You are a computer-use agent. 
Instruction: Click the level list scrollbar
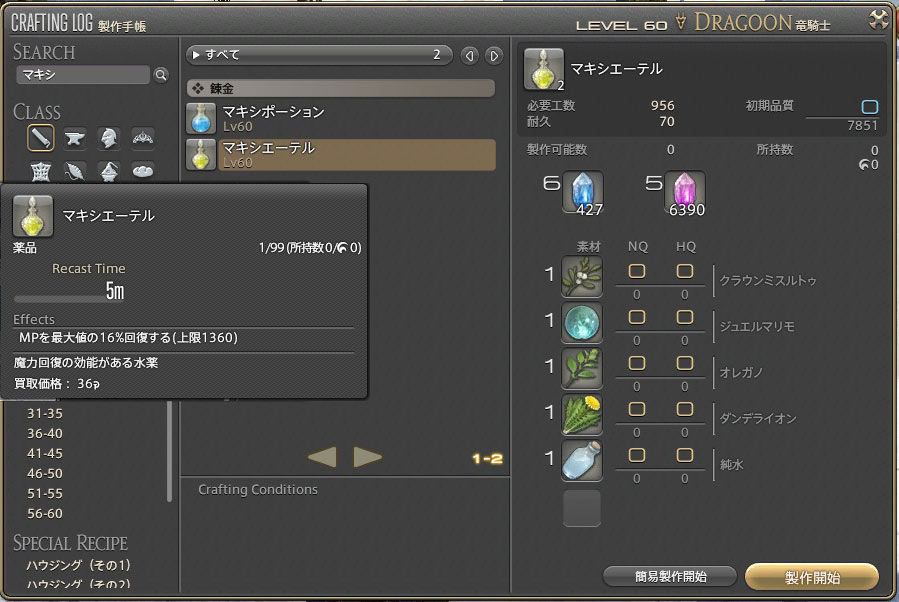(170, 451)
